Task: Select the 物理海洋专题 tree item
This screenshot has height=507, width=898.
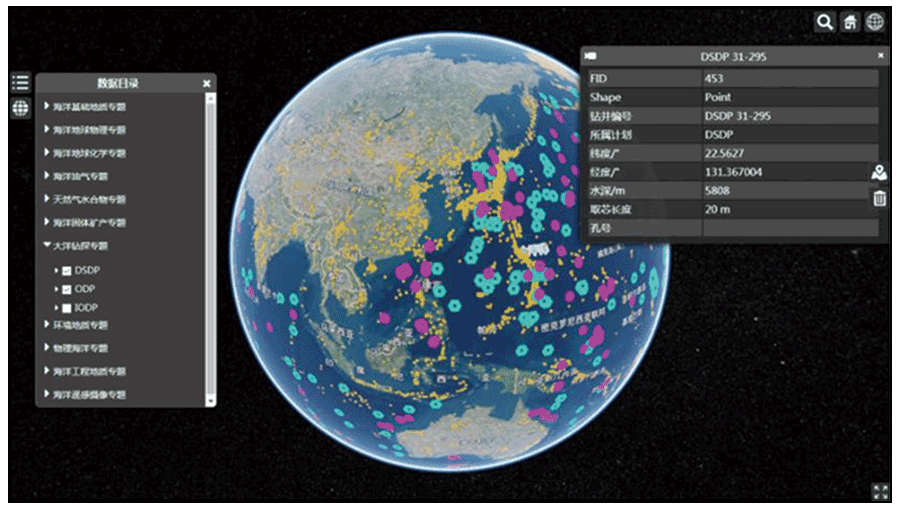Action: point(89,348)
